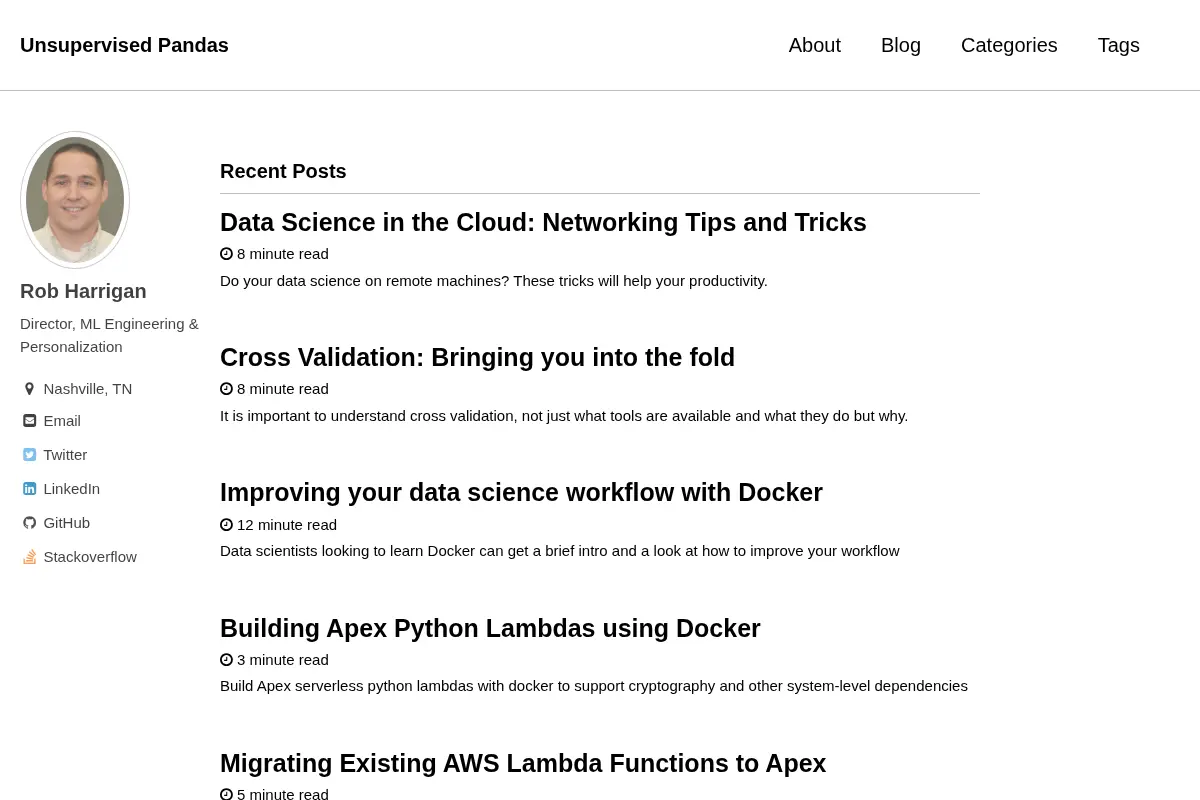Select Tags in the top navigation
Screen dimensions: 1200x800
pyautogui.click(x=1119, y=45)
